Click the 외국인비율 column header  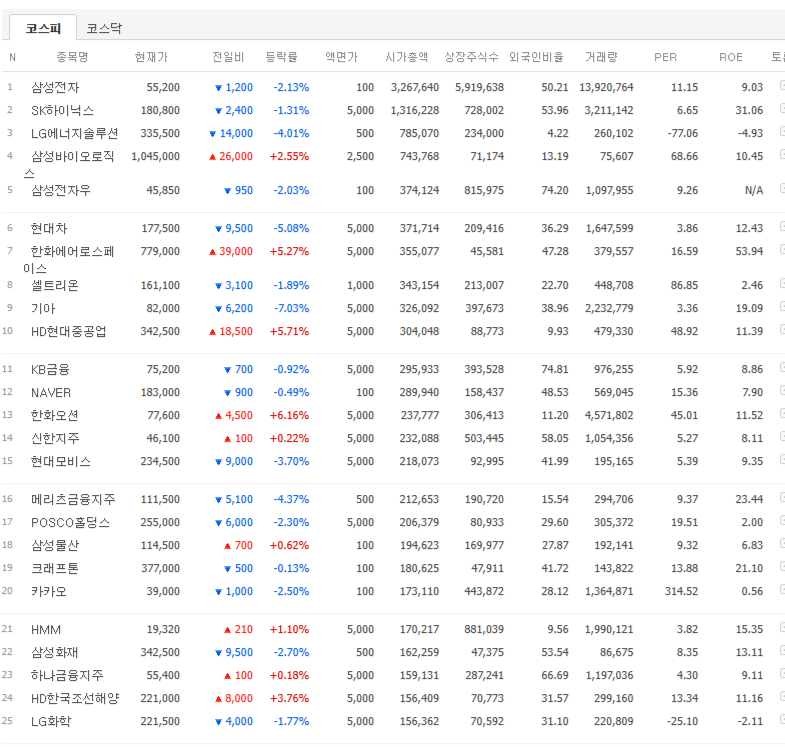(x=536, y=57)
